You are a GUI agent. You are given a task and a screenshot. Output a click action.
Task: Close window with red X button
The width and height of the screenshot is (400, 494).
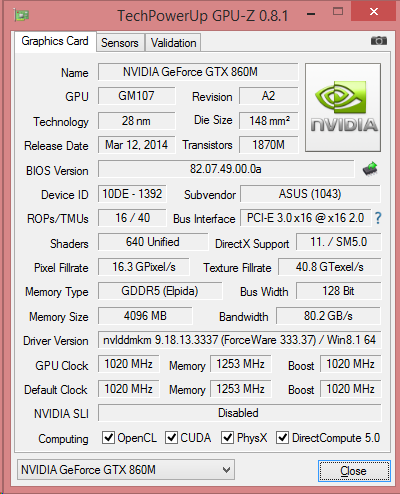pyautogui.click(x=374, y=12)
